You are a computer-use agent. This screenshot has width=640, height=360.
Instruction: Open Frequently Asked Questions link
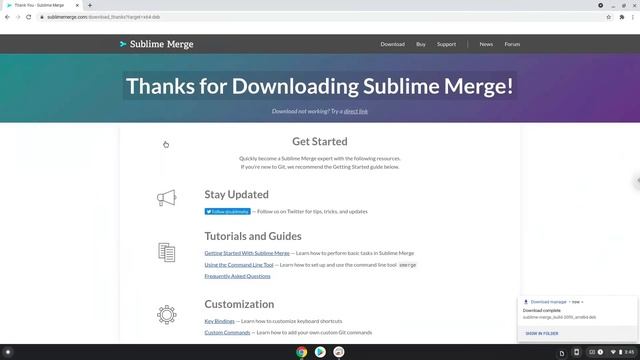point(237,276)
